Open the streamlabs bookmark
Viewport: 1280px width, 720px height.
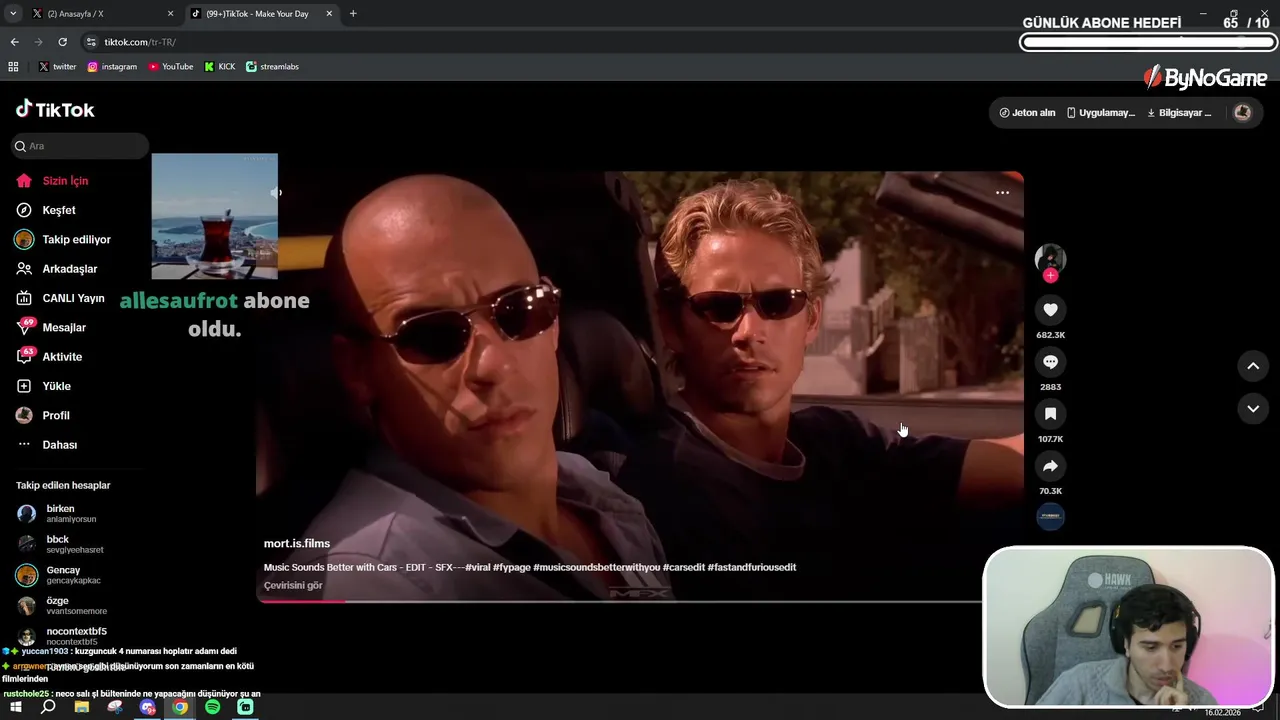[272, 67]
